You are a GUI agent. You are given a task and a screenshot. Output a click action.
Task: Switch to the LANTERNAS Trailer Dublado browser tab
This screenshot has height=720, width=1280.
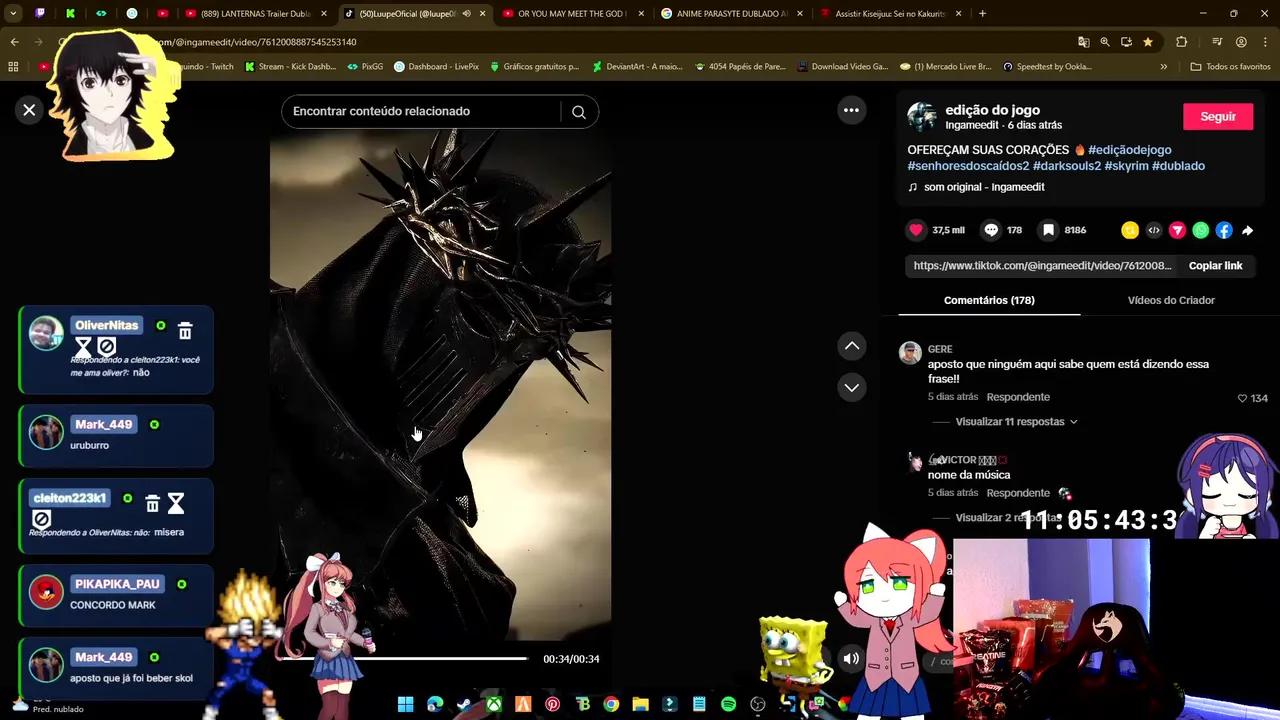(x=256, y=14)
